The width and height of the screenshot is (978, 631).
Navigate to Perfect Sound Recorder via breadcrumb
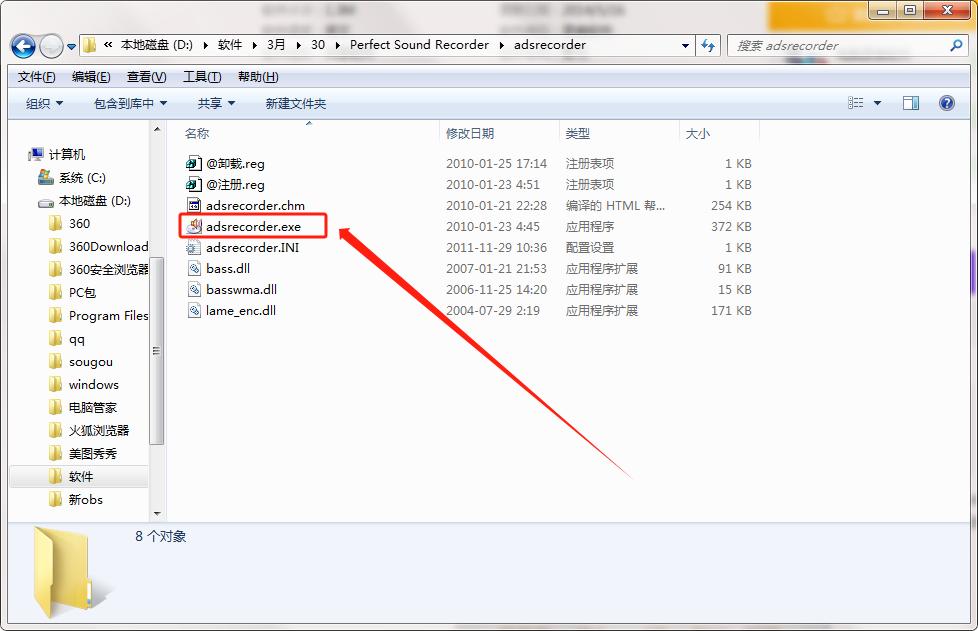coord(419,45)
